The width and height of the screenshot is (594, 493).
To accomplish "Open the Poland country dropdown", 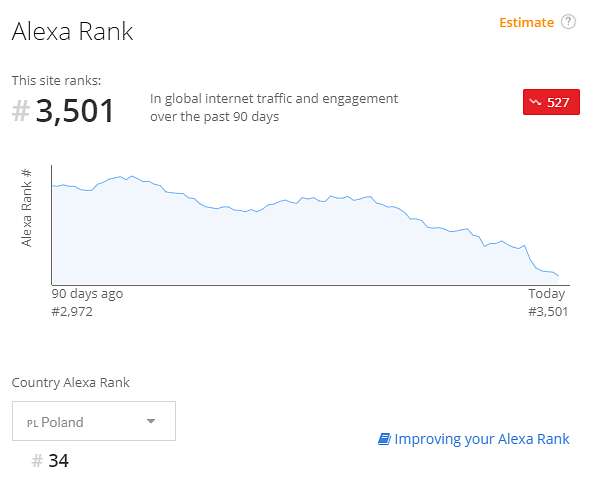I will (94, 421).
